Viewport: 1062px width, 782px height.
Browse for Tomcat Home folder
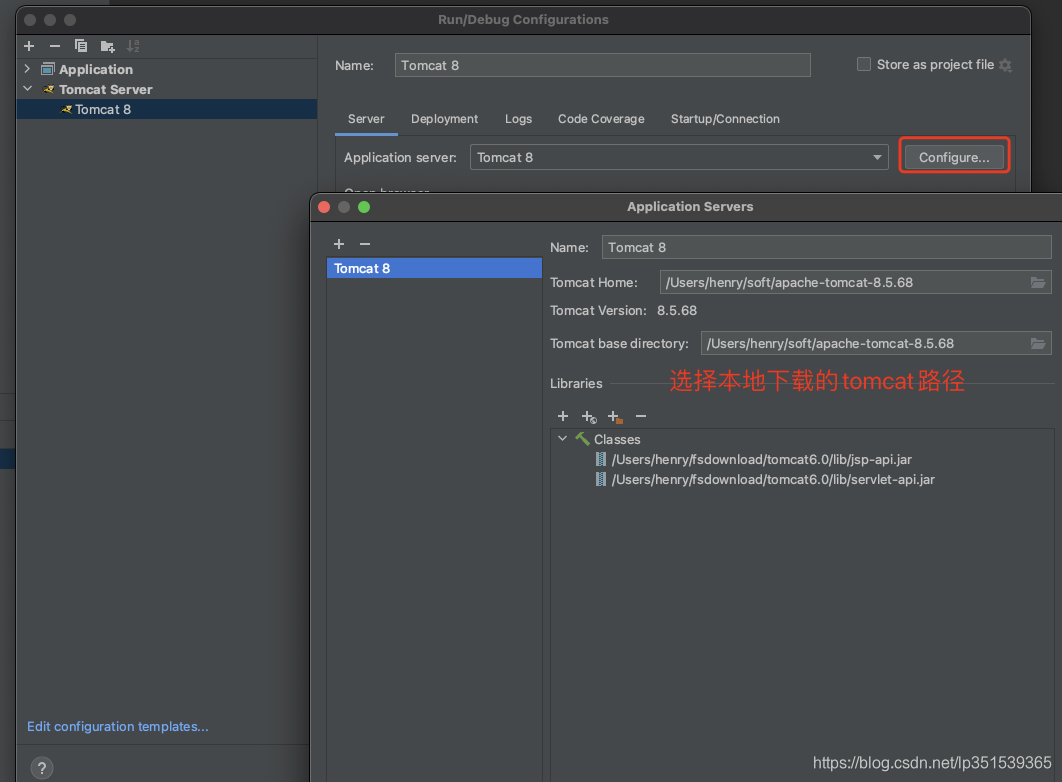pos(1038,282)
